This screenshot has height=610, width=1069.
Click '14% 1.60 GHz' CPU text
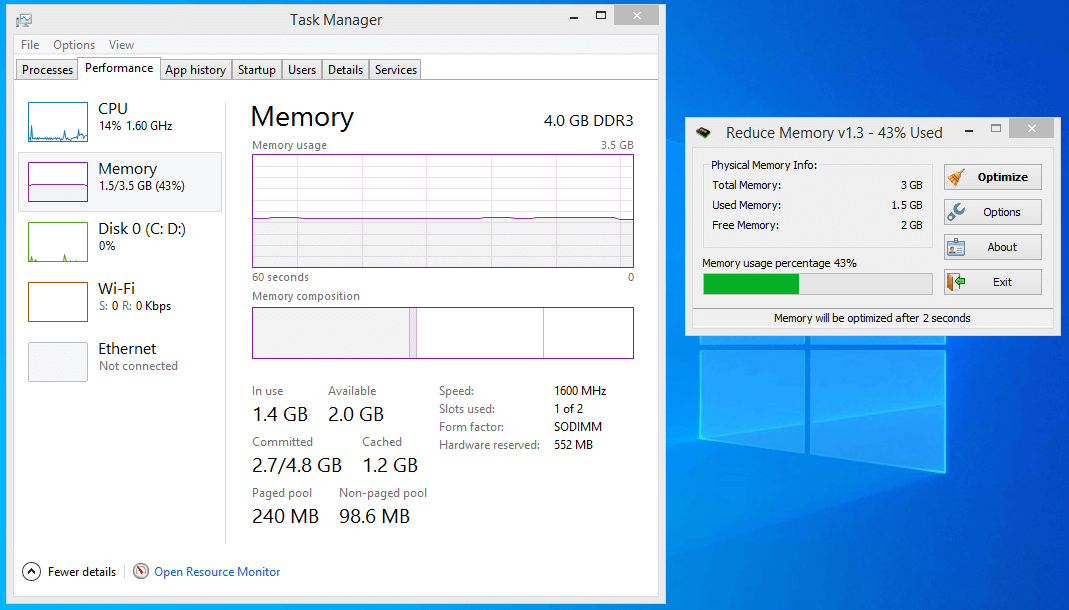pos(135,126)
